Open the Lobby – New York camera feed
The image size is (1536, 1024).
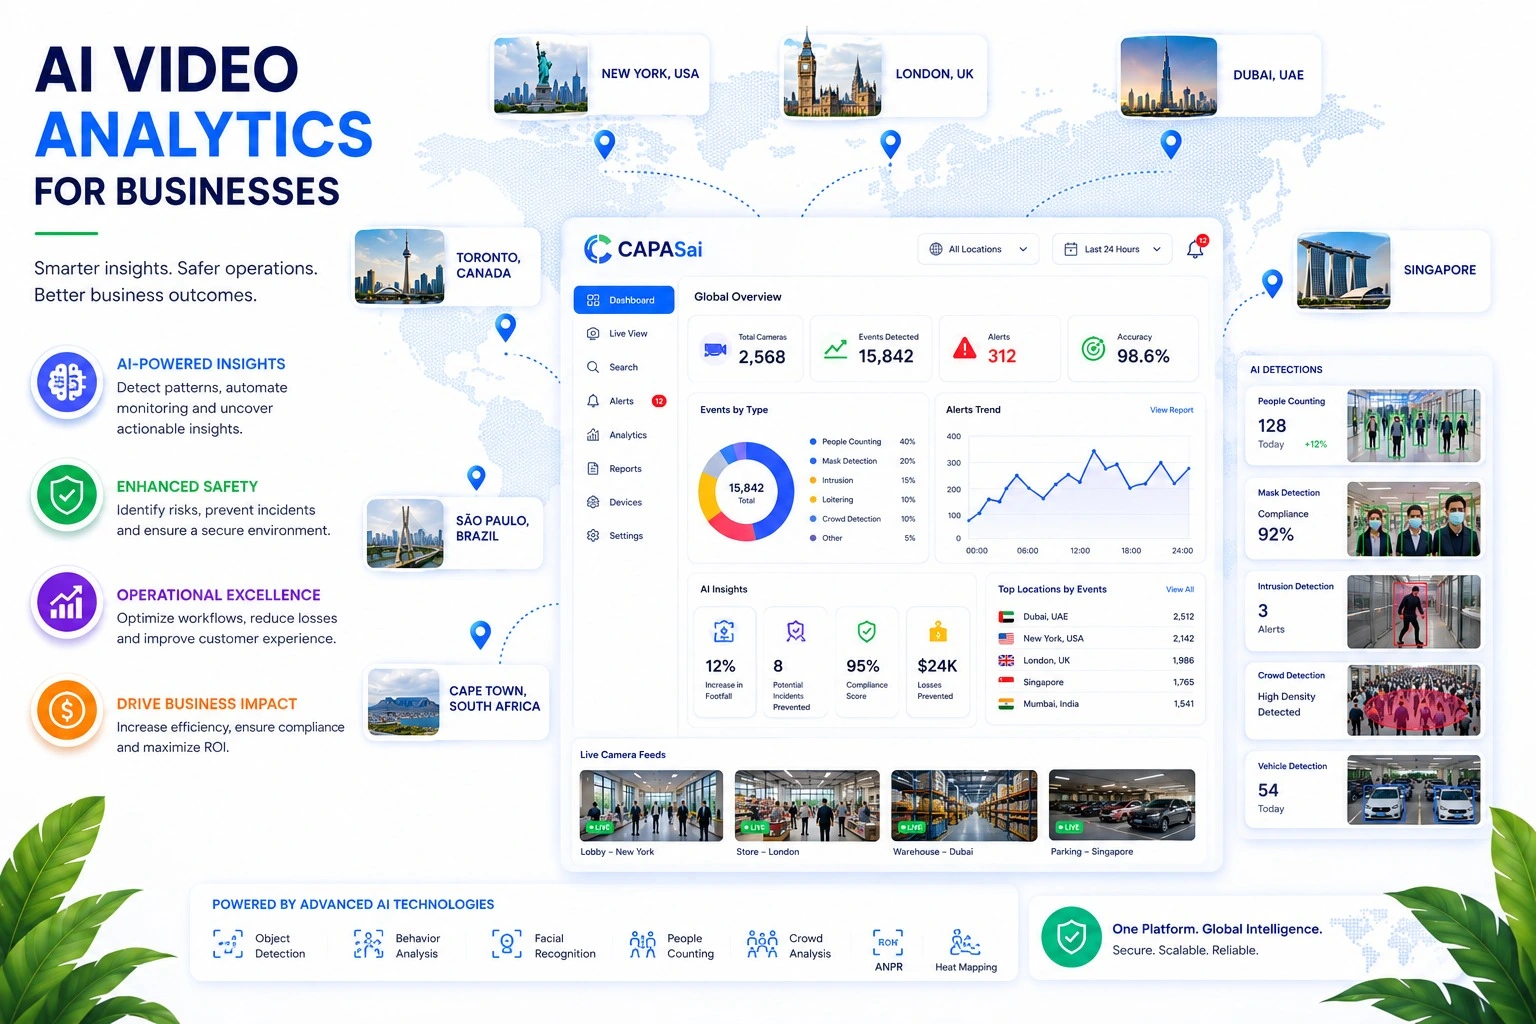pos(651,805)
